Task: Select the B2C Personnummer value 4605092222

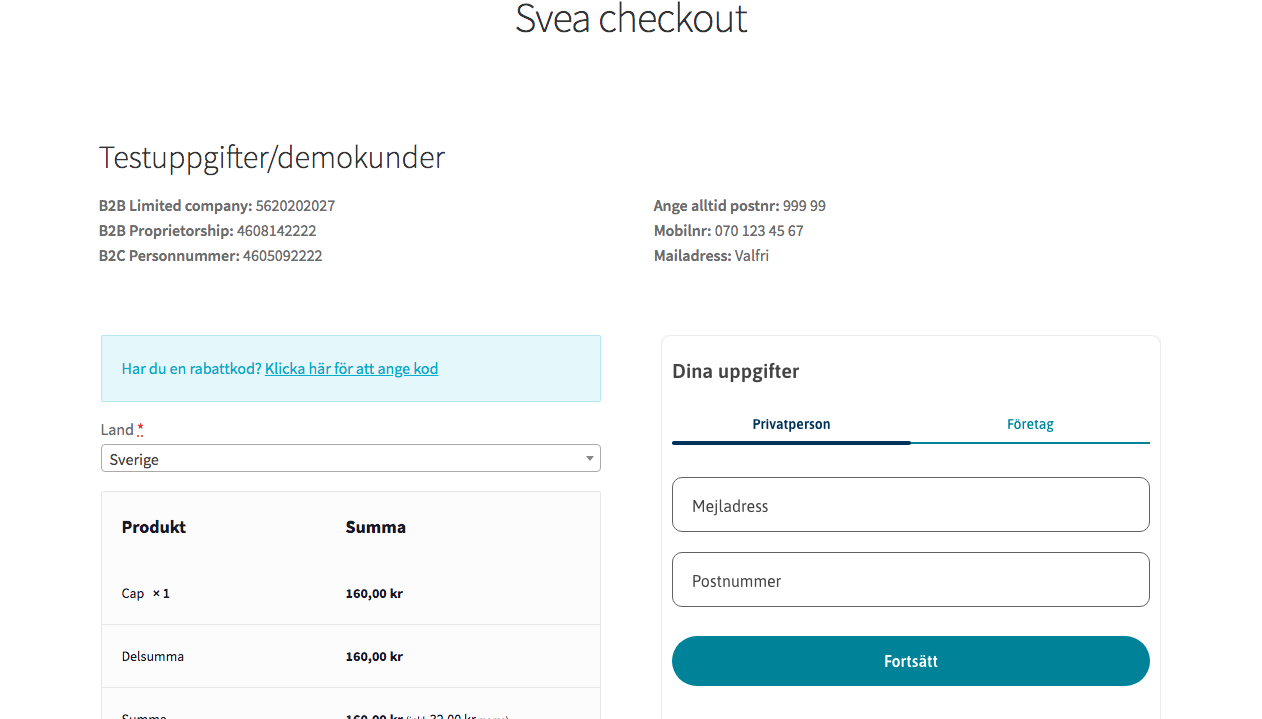Action: 283,255
